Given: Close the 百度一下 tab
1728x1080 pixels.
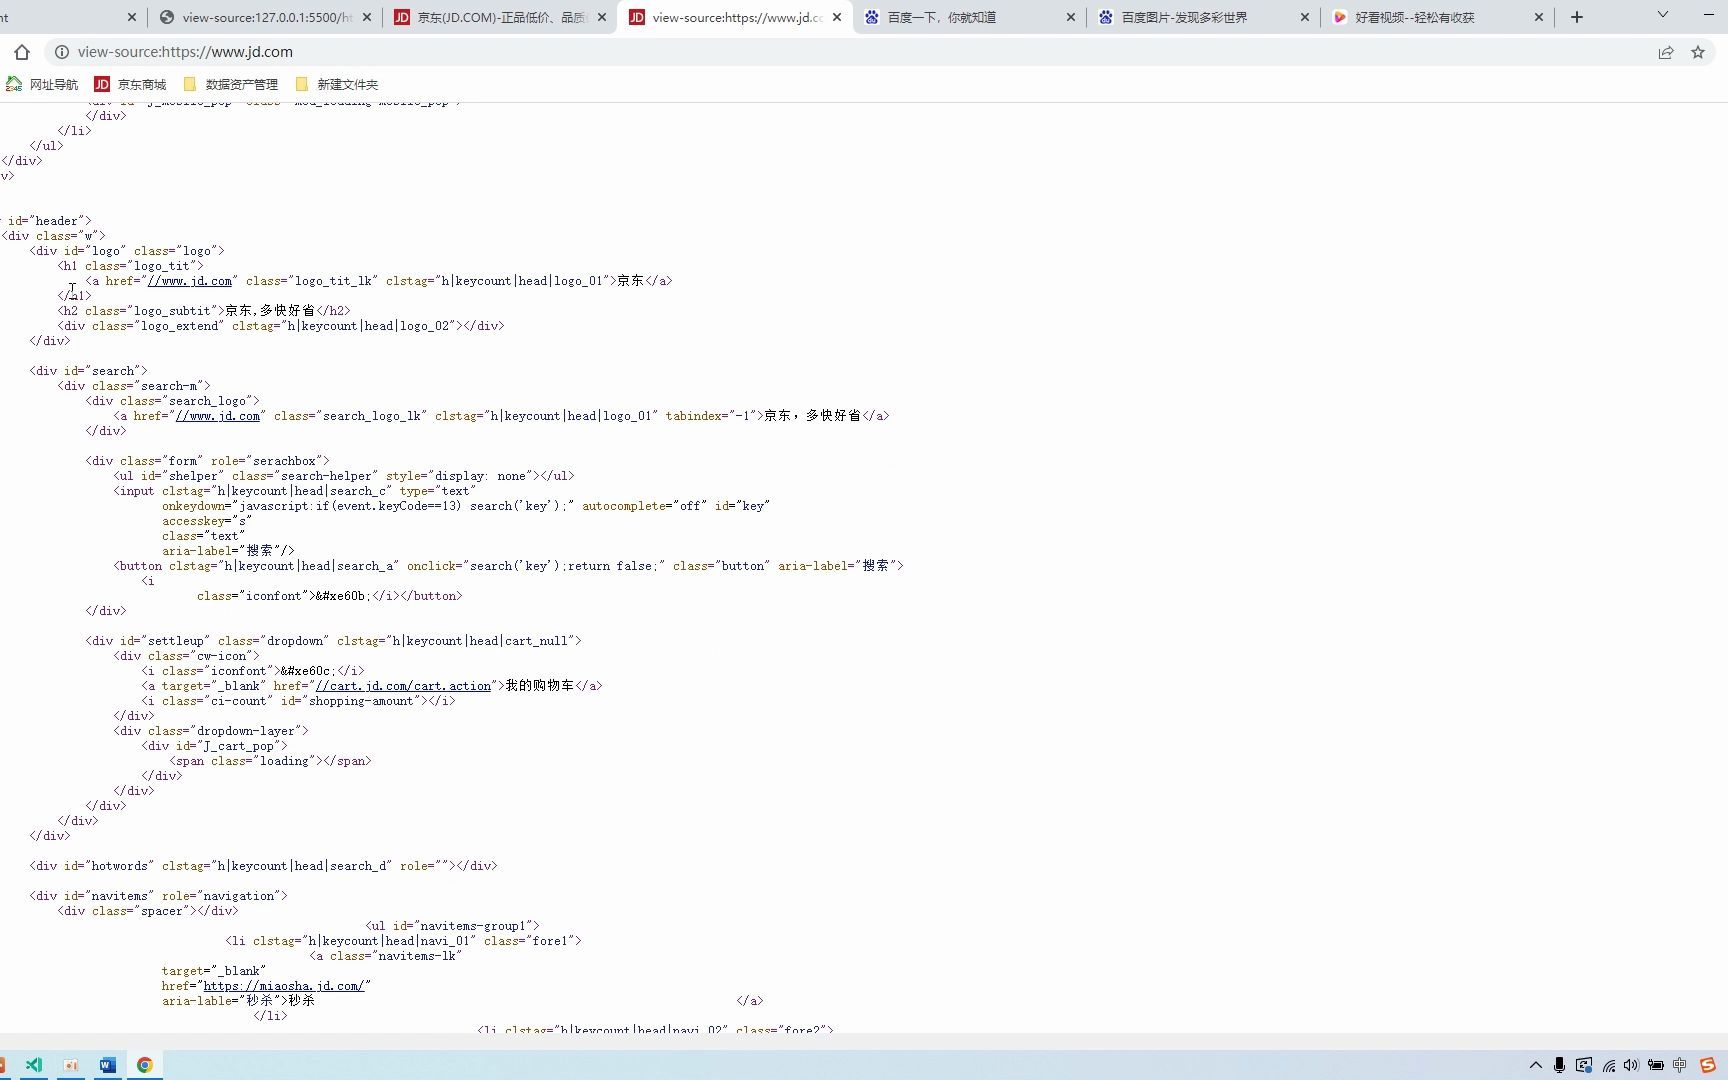Looking at the screenshot, I should (x=1071, y=17).
